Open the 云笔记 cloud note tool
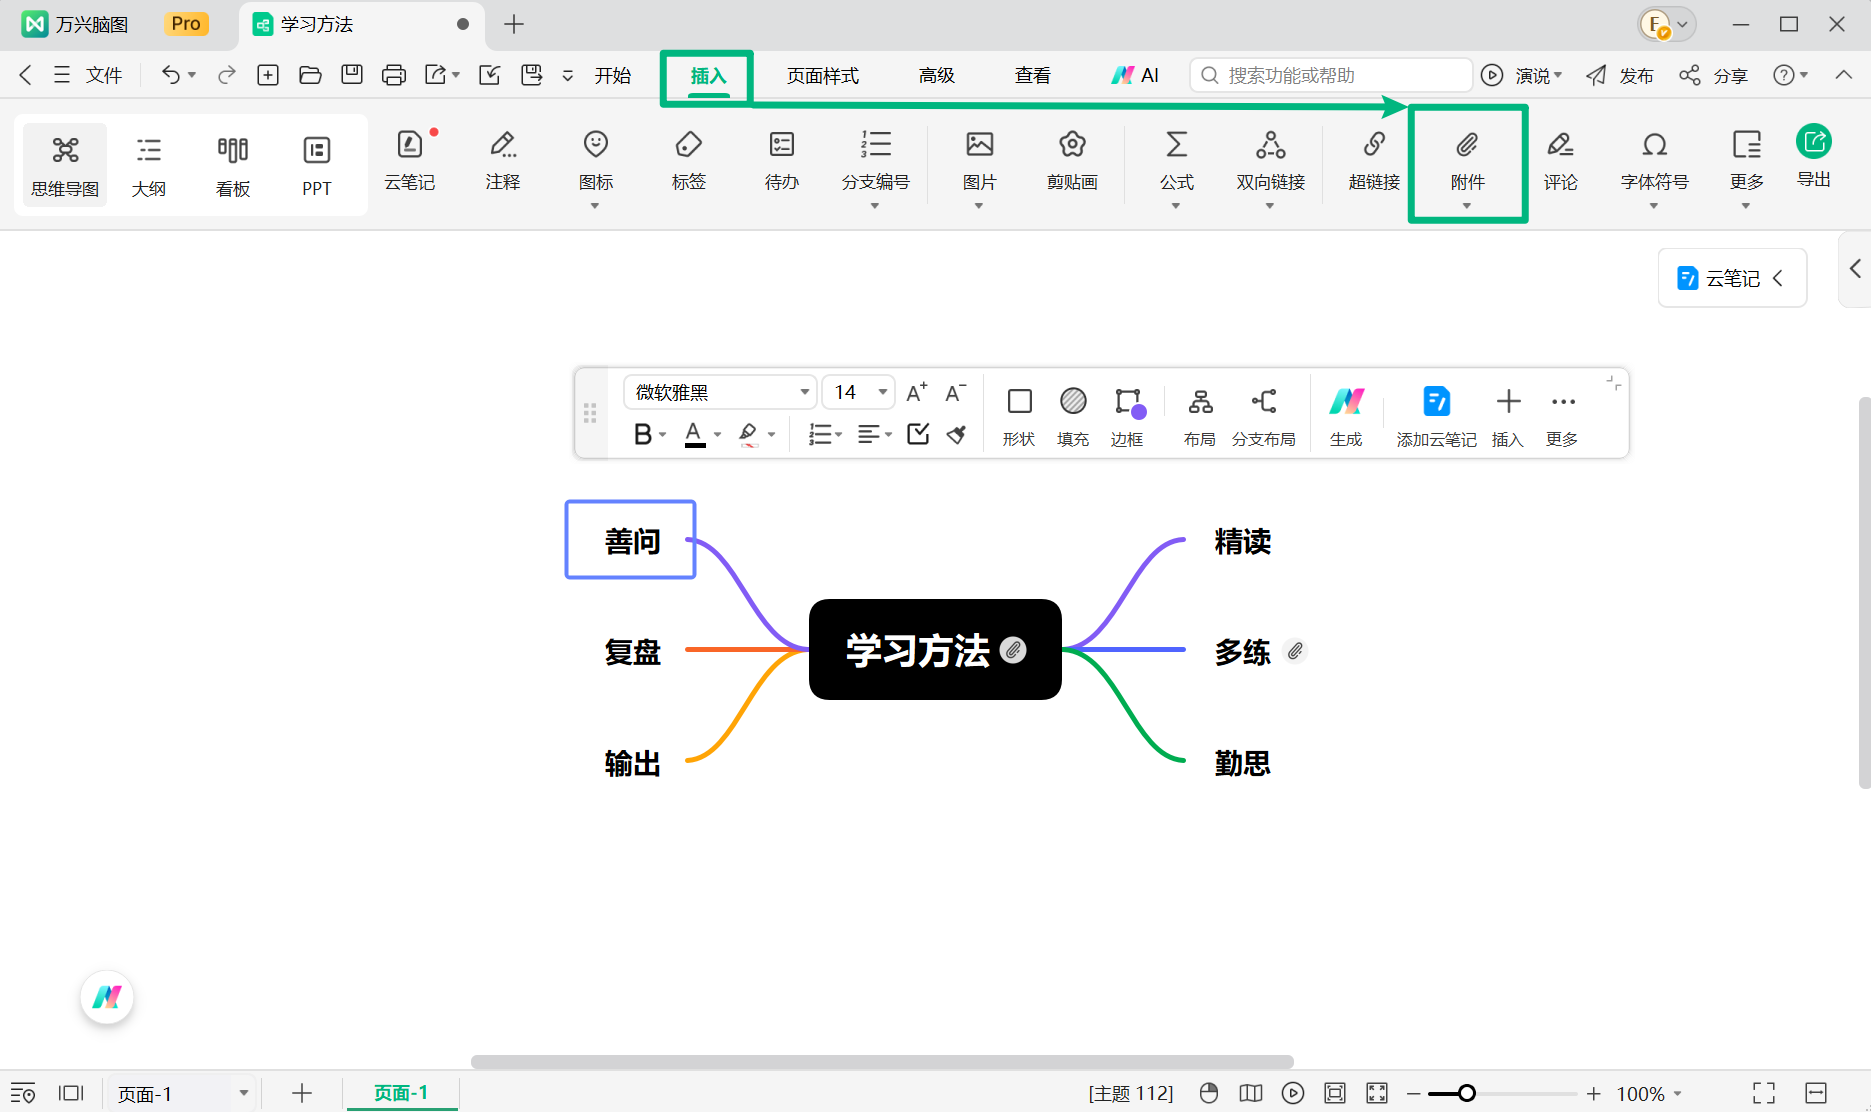Image resolution: width=1871 pixels, height=1112 pixels. (x=410, y=161)
